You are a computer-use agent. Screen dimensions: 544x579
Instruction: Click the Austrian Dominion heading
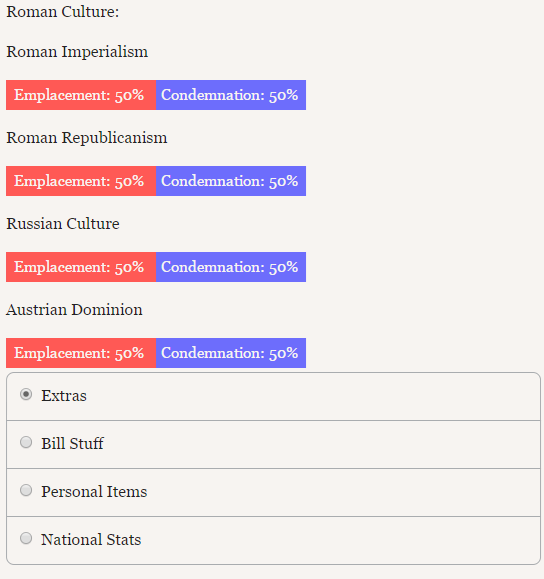click(x=74, y=310)
